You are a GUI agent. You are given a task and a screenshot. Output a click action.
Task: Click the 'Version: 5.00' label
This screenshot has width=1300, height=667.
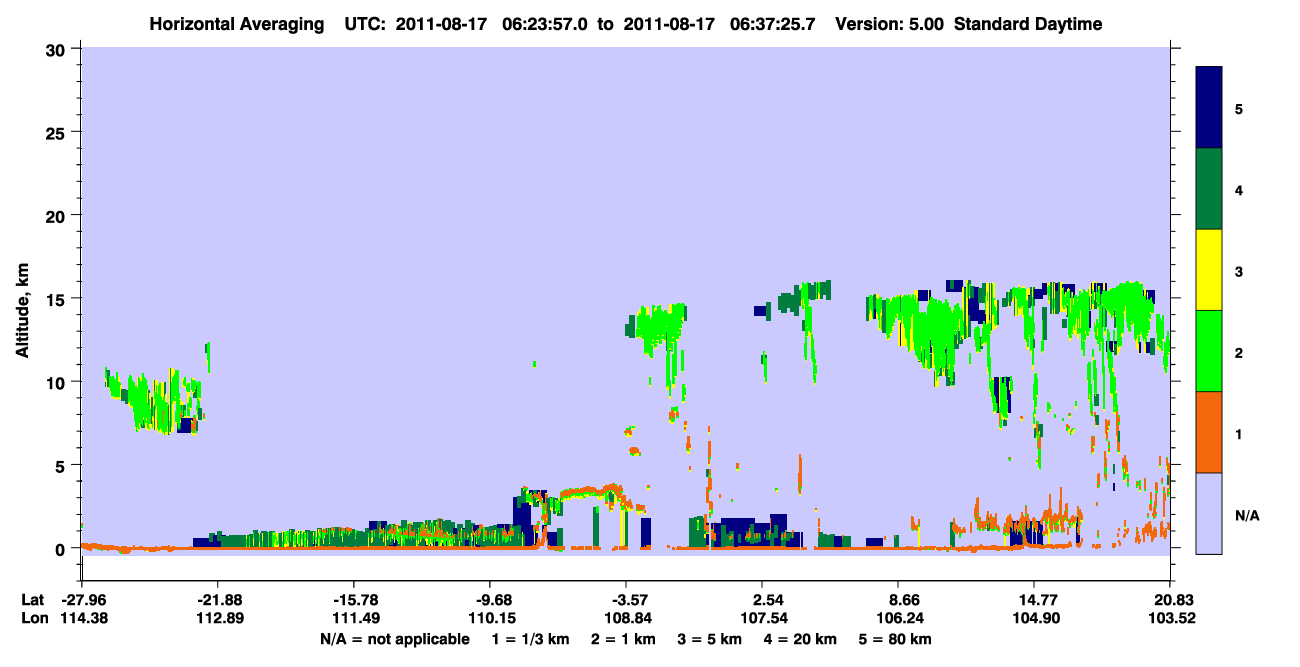(889, 24)
